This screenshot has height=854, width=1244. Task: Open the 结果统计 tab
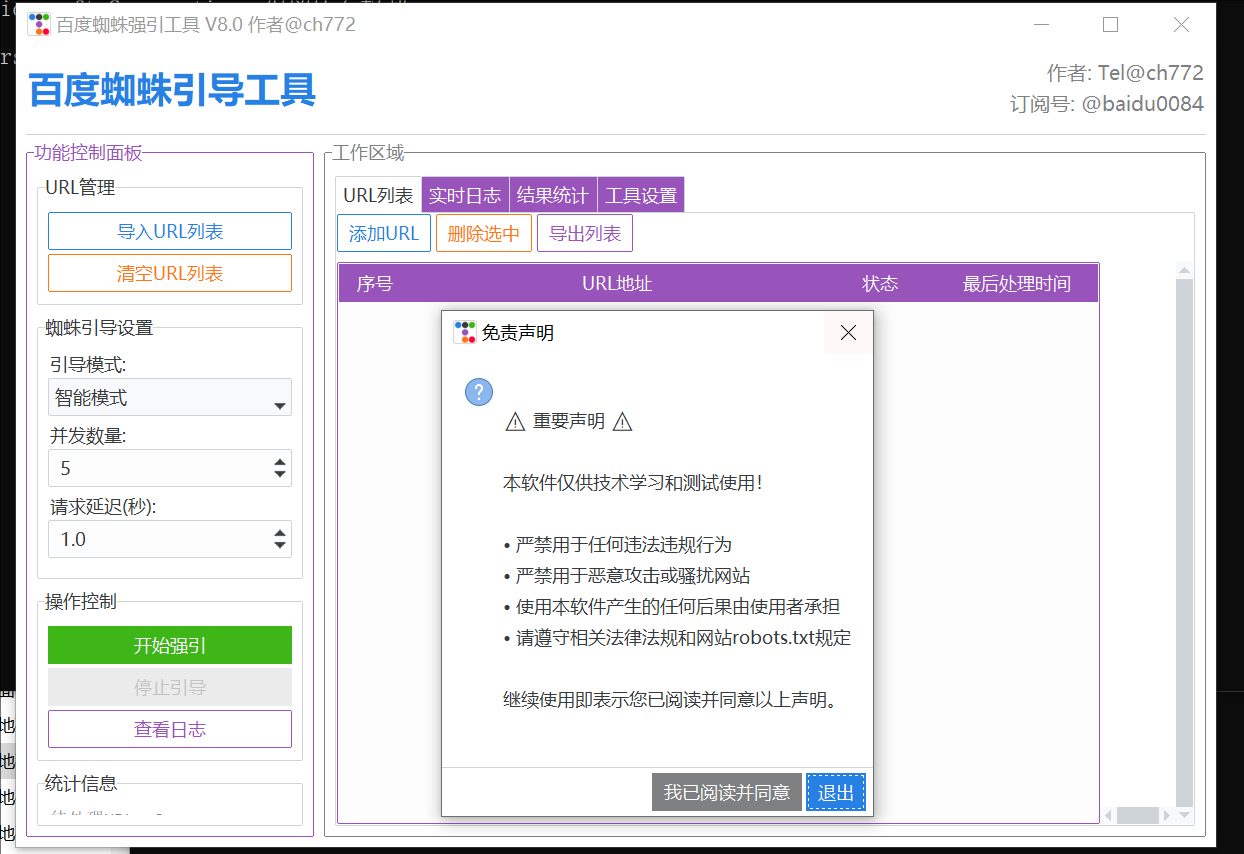point(553,195)
